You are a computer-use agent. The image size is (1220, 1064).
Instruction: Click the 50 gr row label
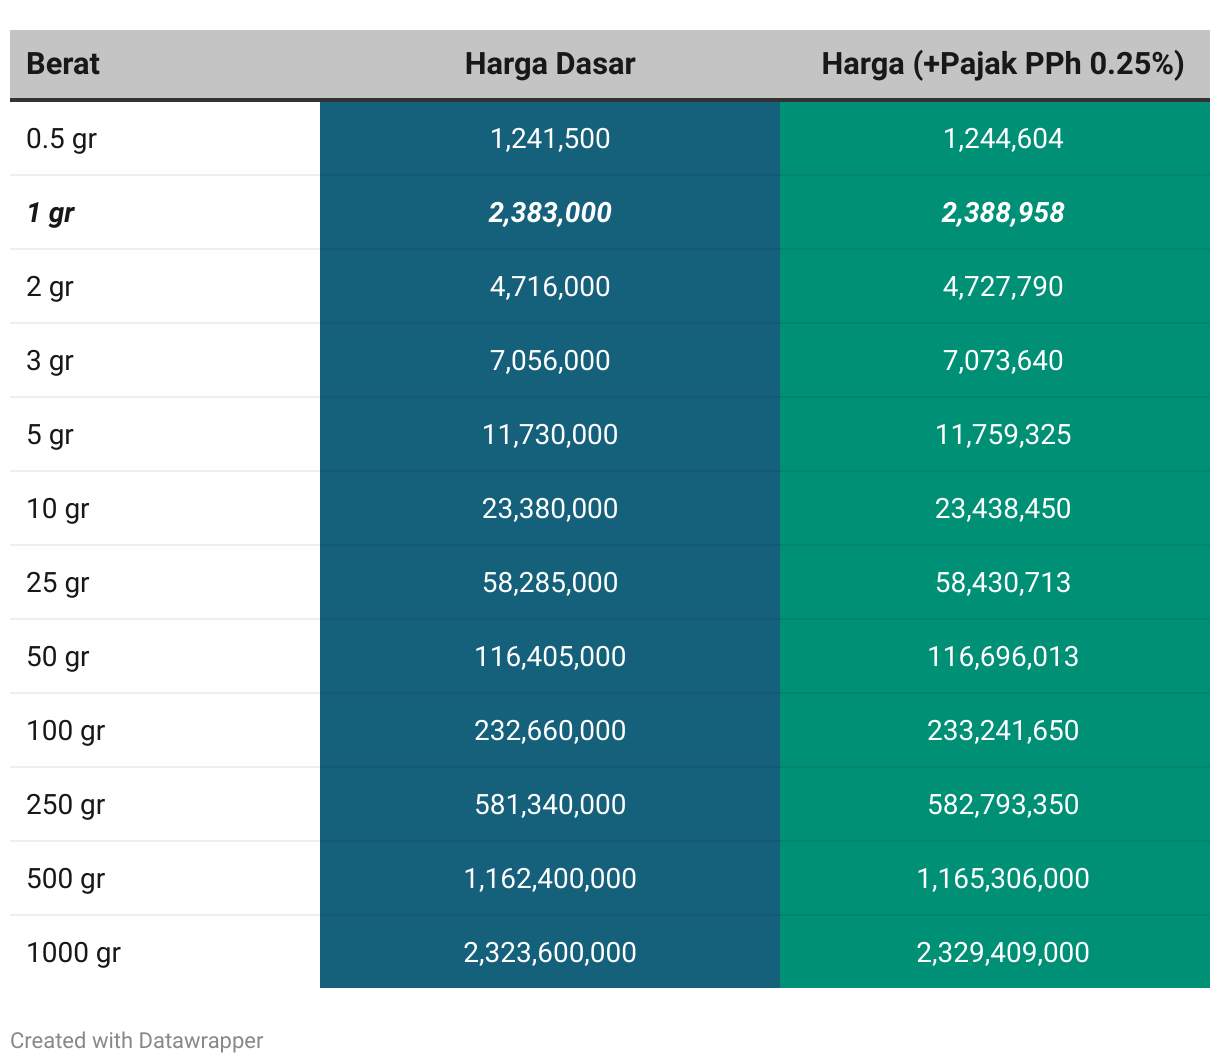[58, 656]
